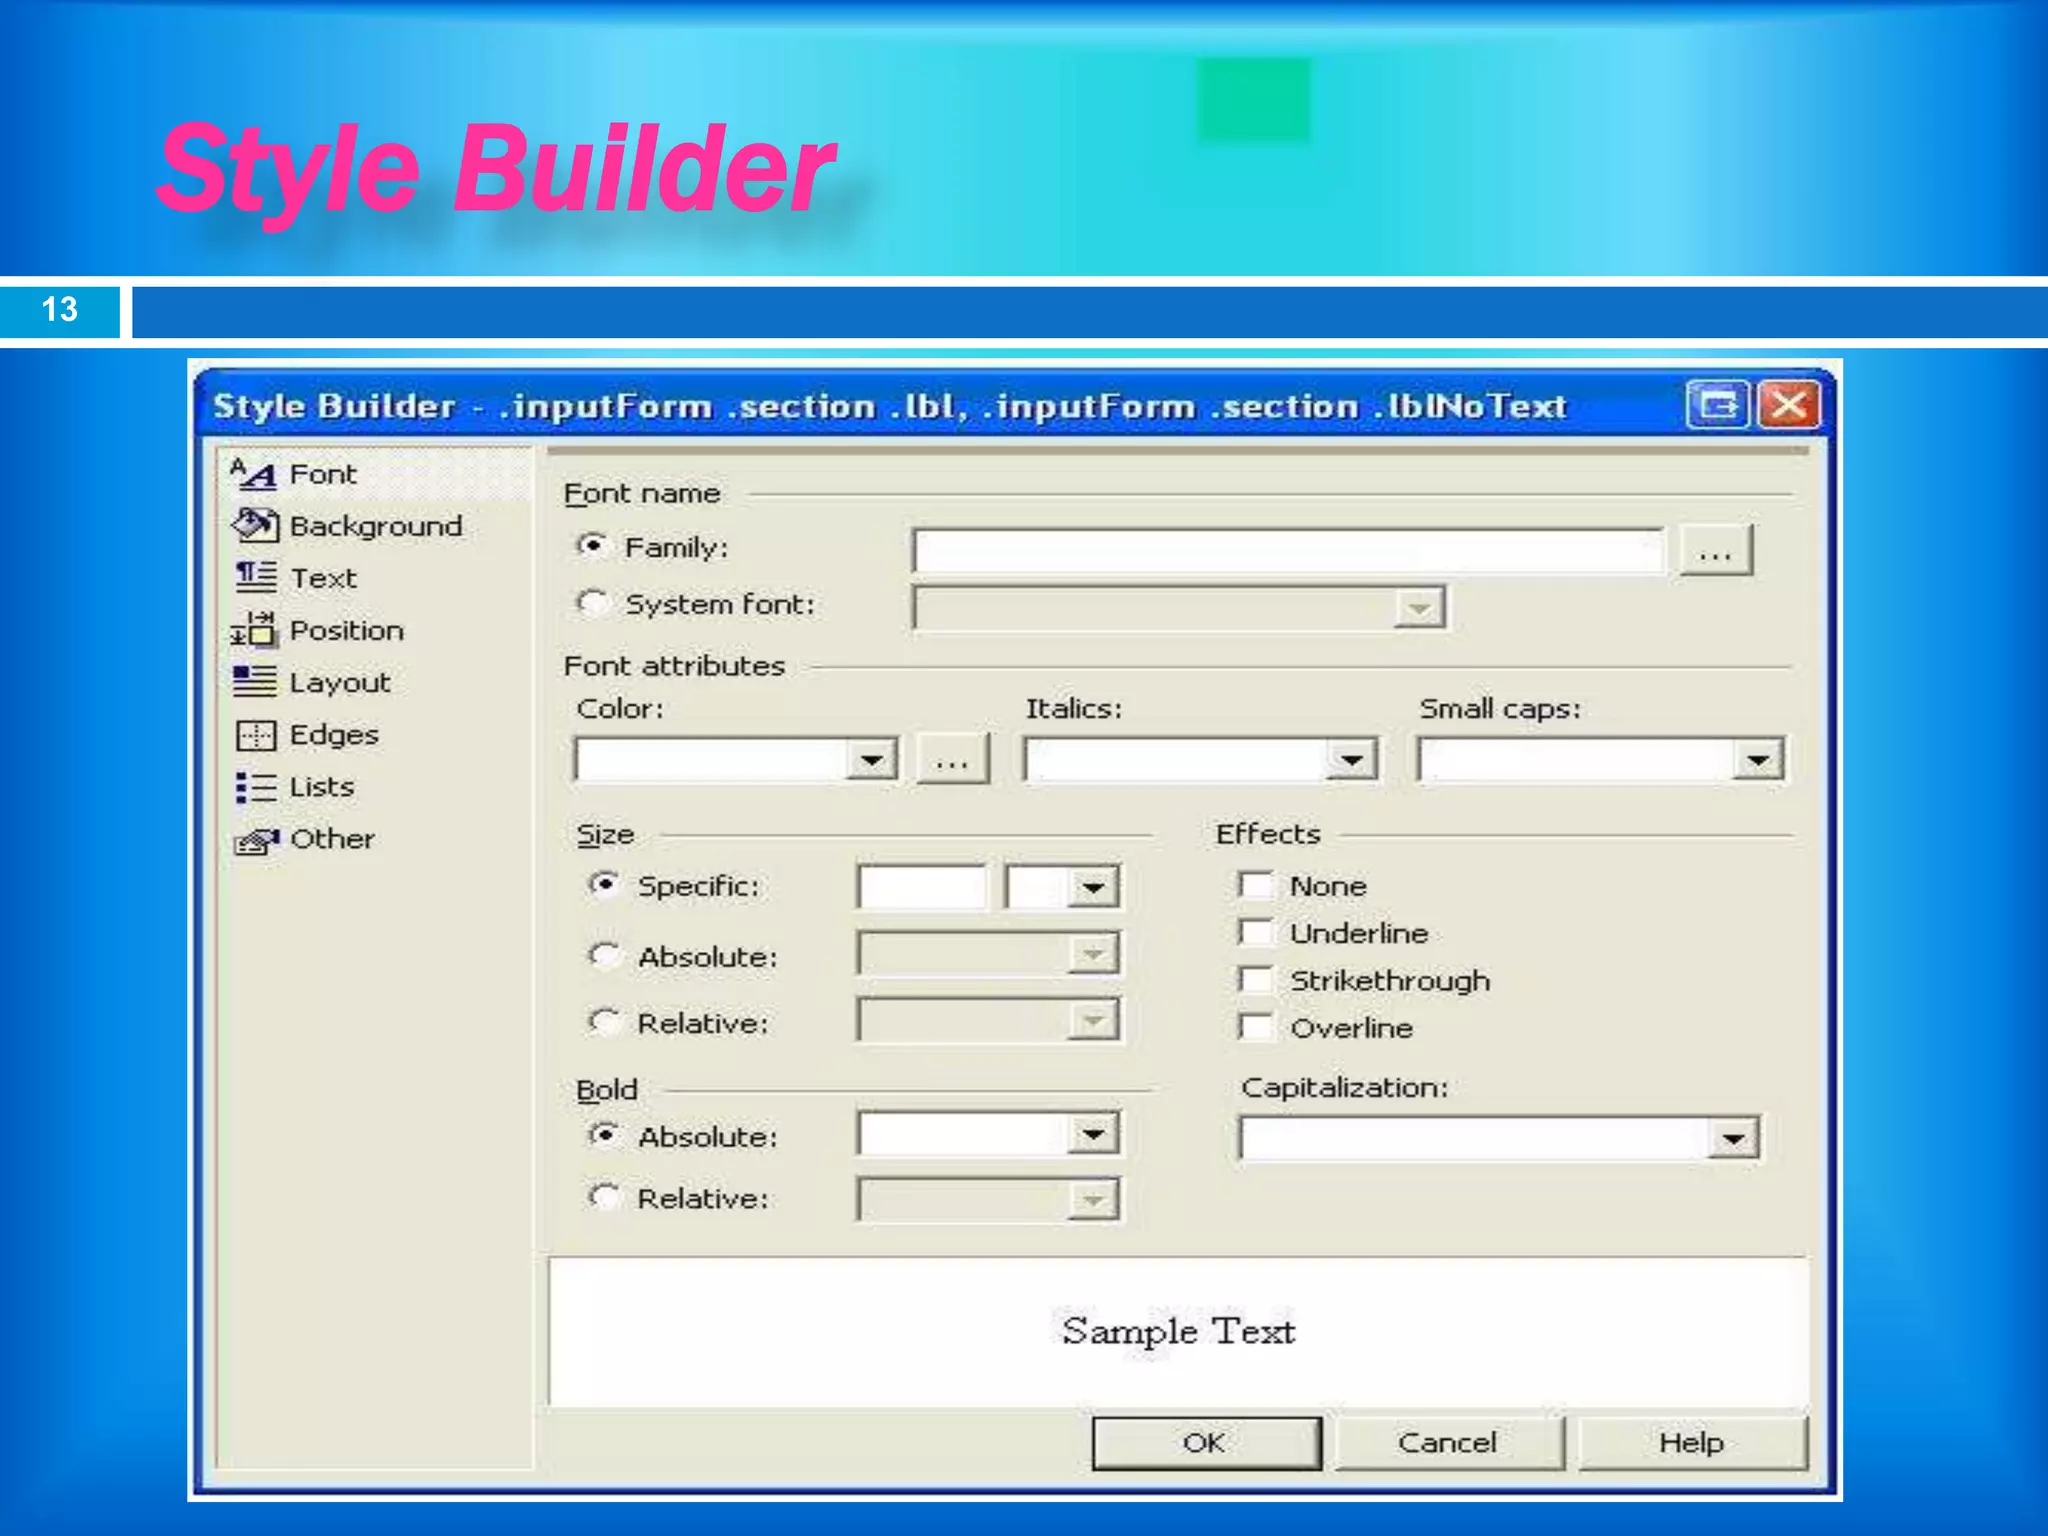Click the Help button
The image size is (2048, 1536).
(1692, 1443)
